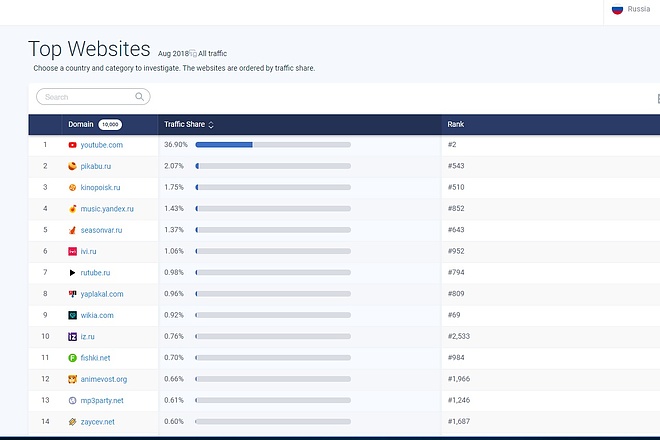This screenshot has width=660, height=440.
Task: Click the pikabu.ru favicon icon
Action: tap(72, 166)
